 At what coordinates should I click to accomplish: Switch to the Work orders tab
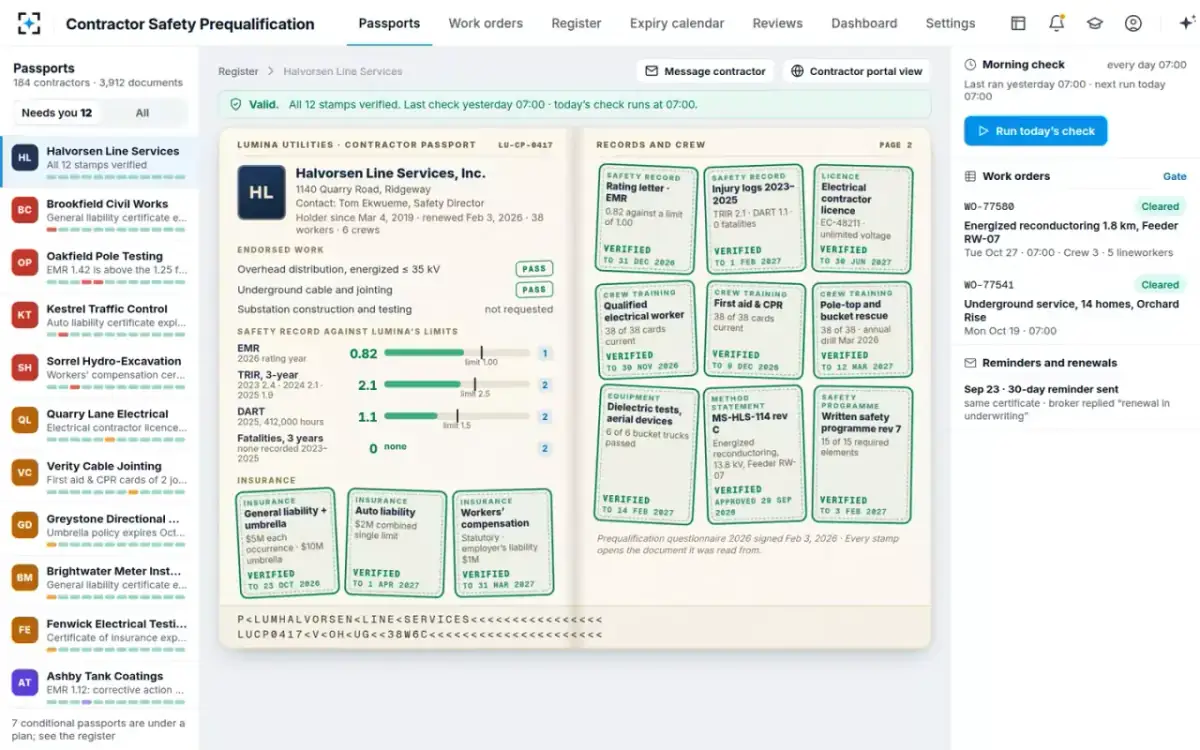[485, 23]
